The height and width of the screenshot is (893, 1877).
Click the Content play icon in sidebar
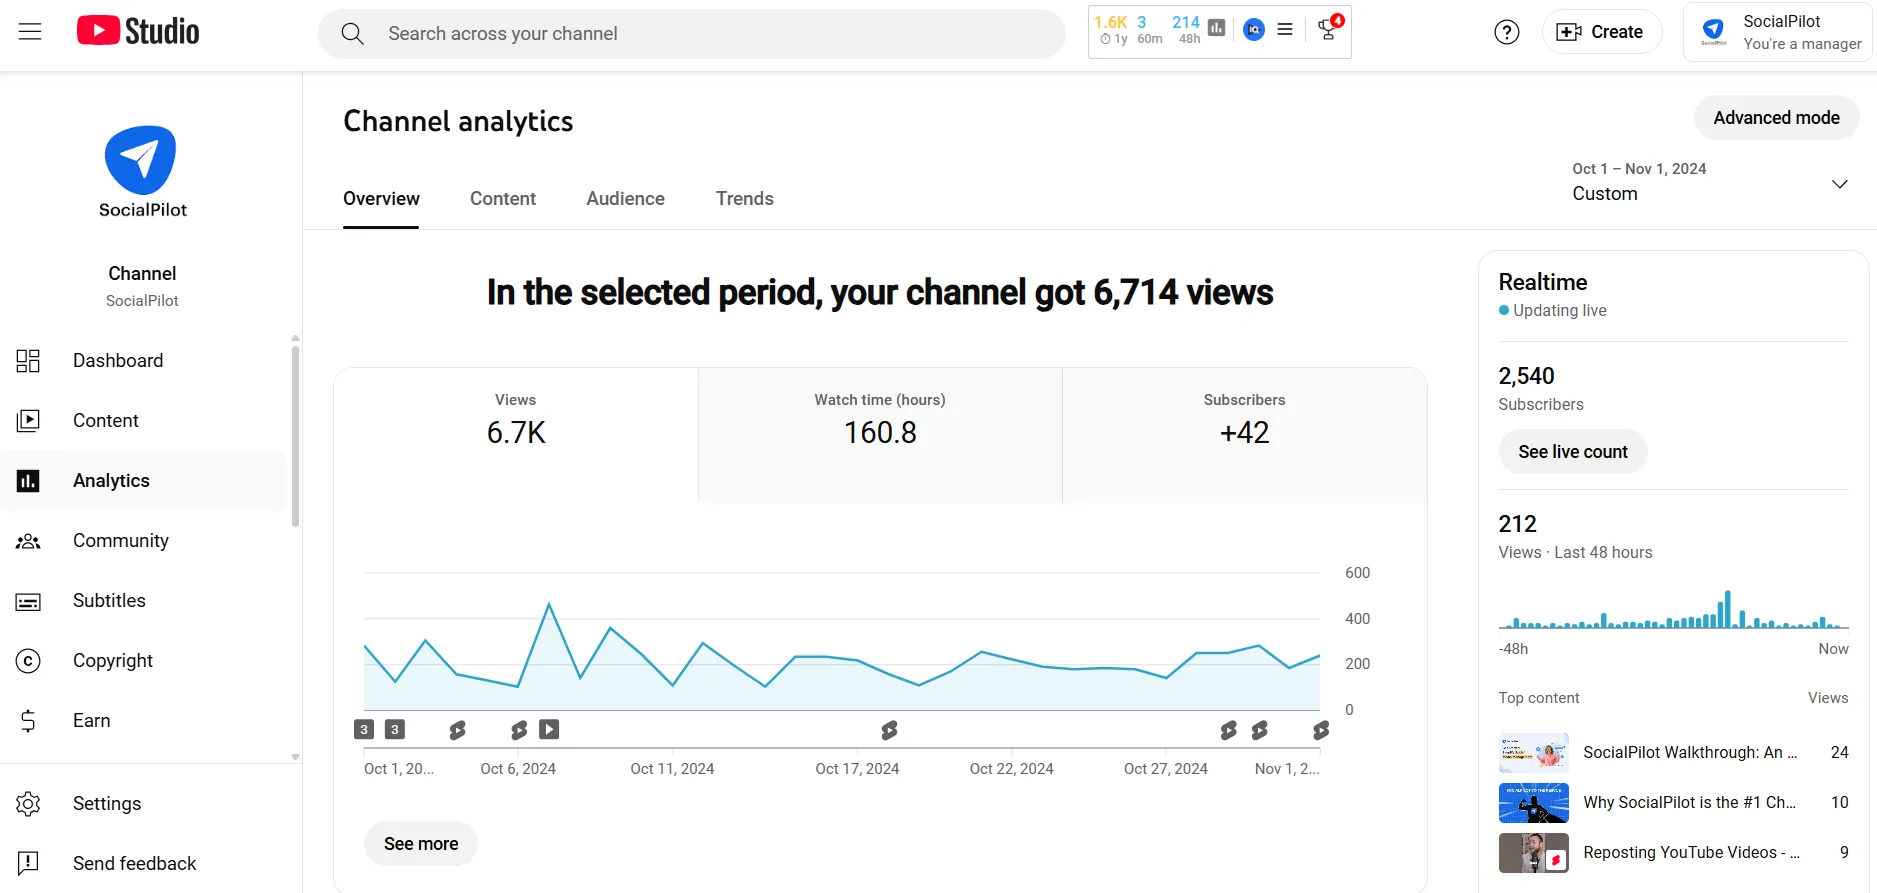point(28,421)
